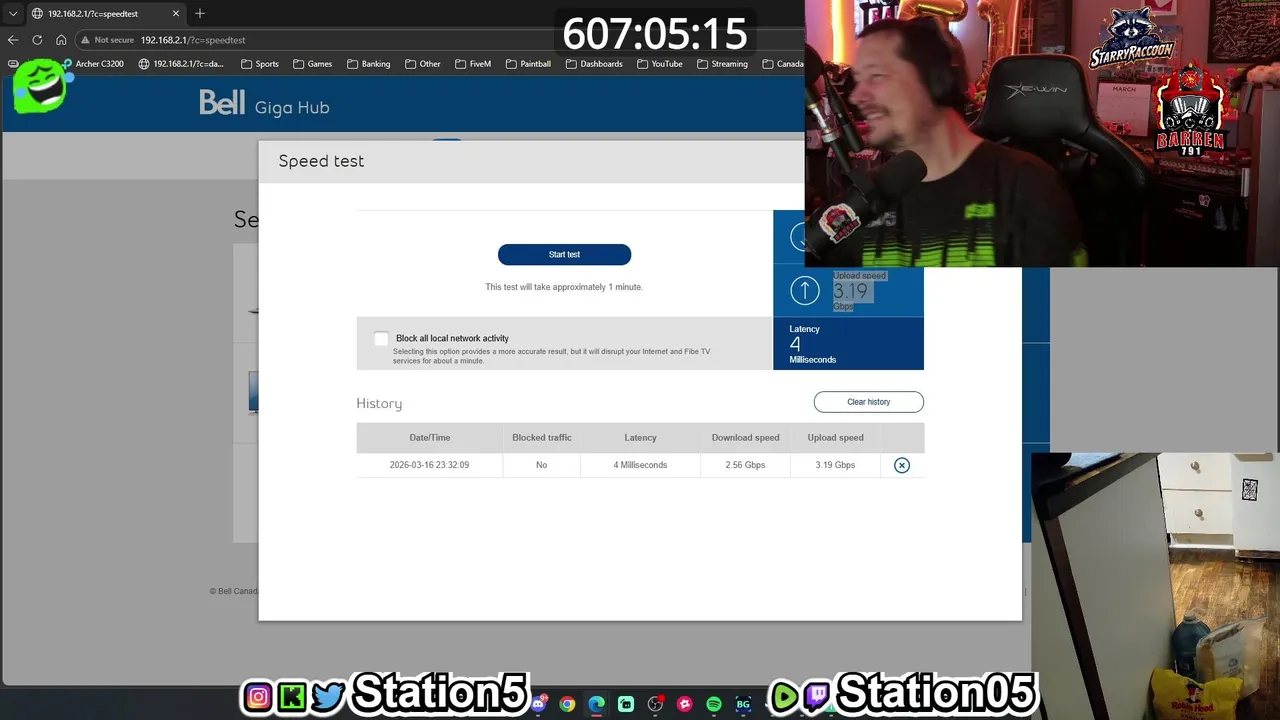Expand the Paintball bookmarks folder
This screenshot has height=720, width=1280.
click(529, 64)
